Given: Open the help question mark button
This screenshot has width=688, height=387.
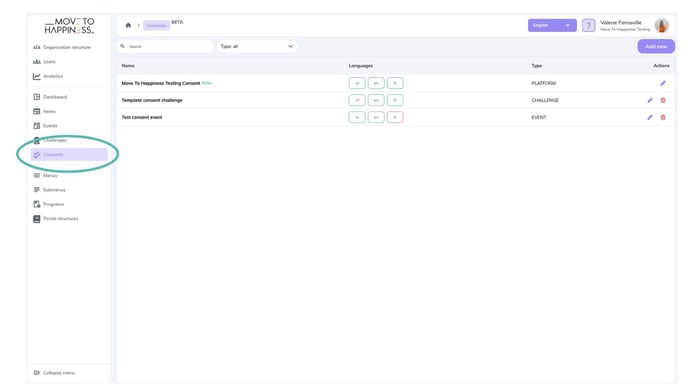Looking at the screenshot, I should coord(588,25).
